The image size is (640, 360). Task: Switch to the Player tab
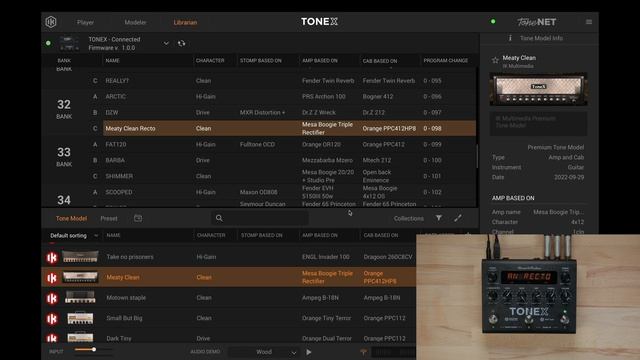click(85, 22)
